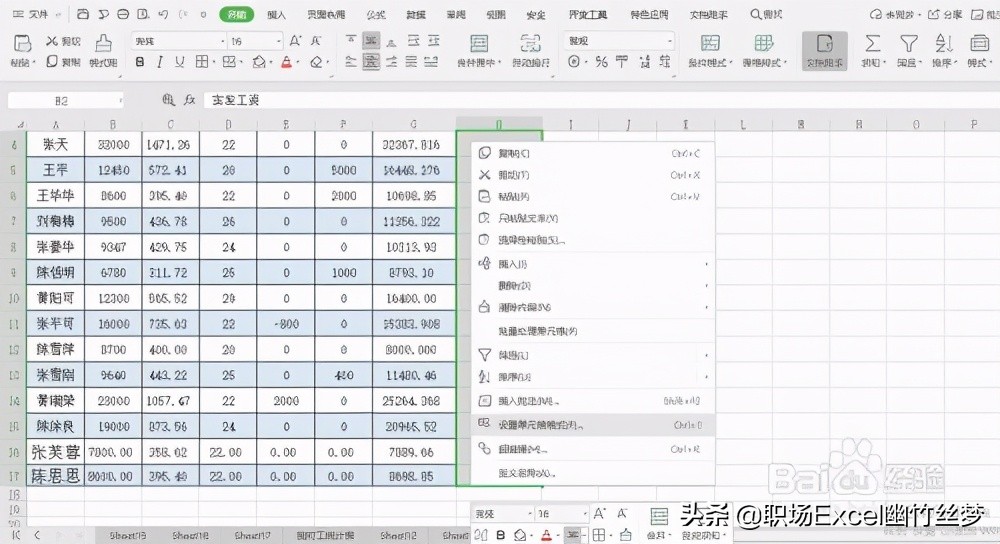1000x544 pixels.
Task: Choose Clear Contents in context menu
Action: [592, 307]
